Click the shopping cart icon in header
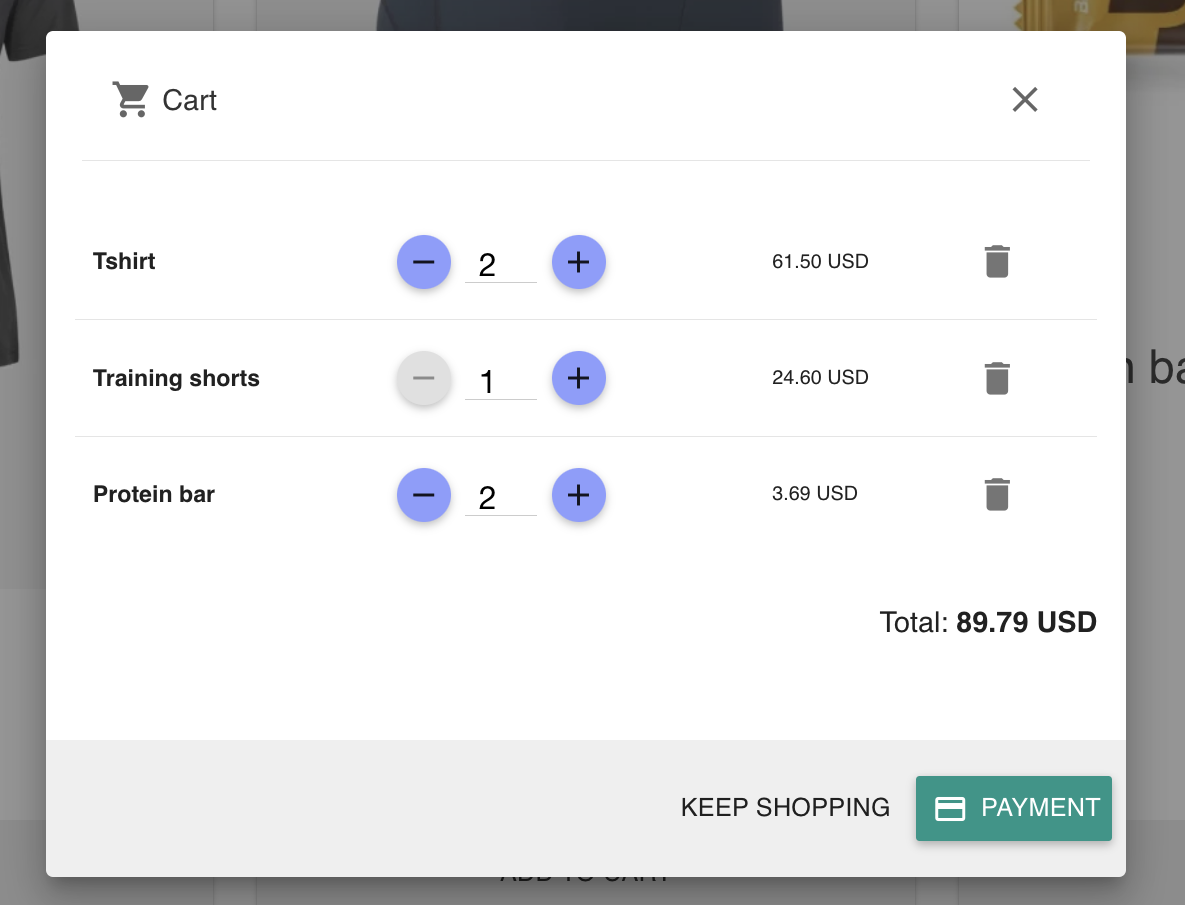This screenshot has width=1185, height=905. tap(130, 100)
